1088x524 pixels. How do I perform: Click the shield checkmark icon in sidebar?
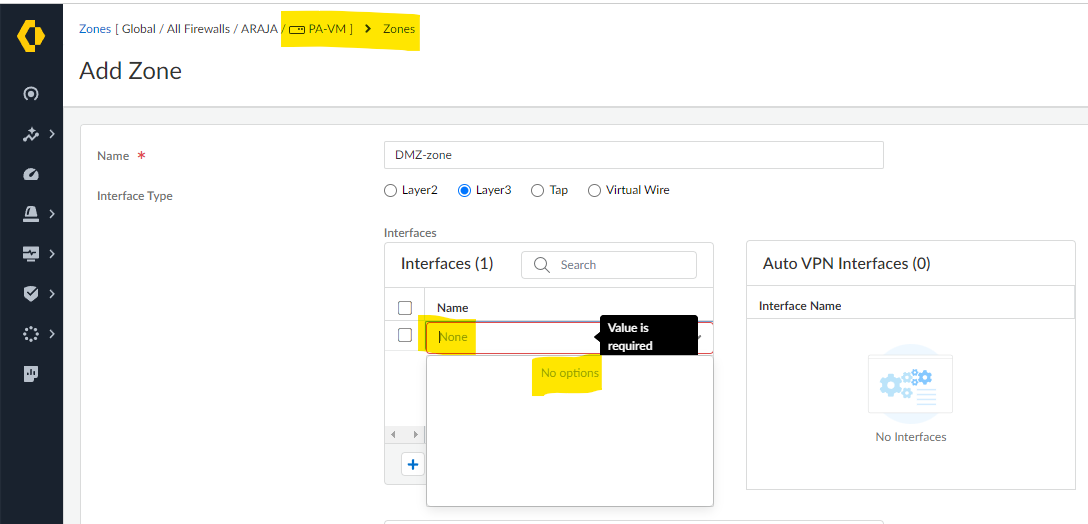[31, 294]
